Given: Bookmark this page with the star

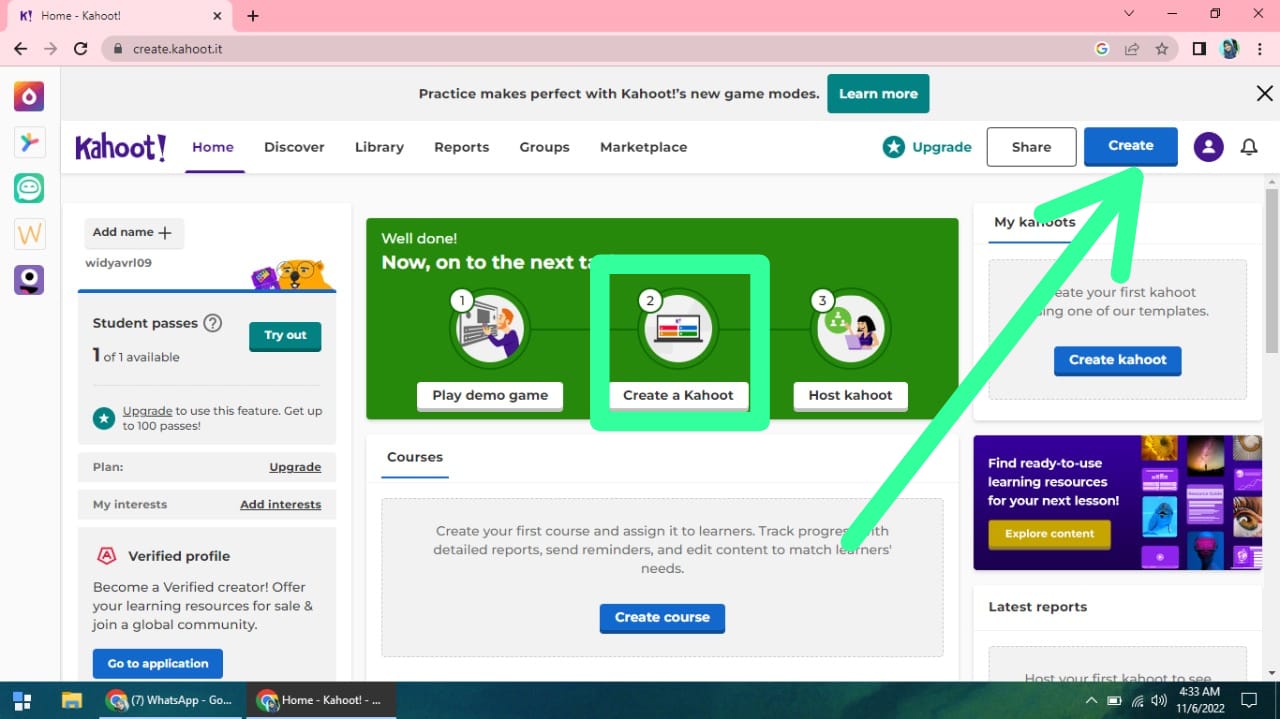Looking at the screenshot, I should click(x=1161, y=49).
